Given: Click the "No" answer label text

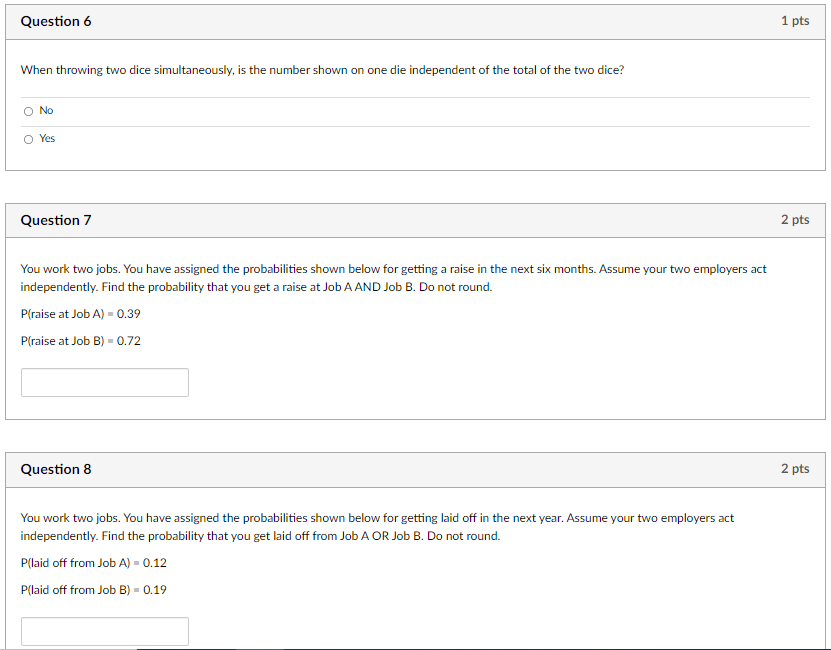Looking at the screenshot, I should click(x=46, y=110).
